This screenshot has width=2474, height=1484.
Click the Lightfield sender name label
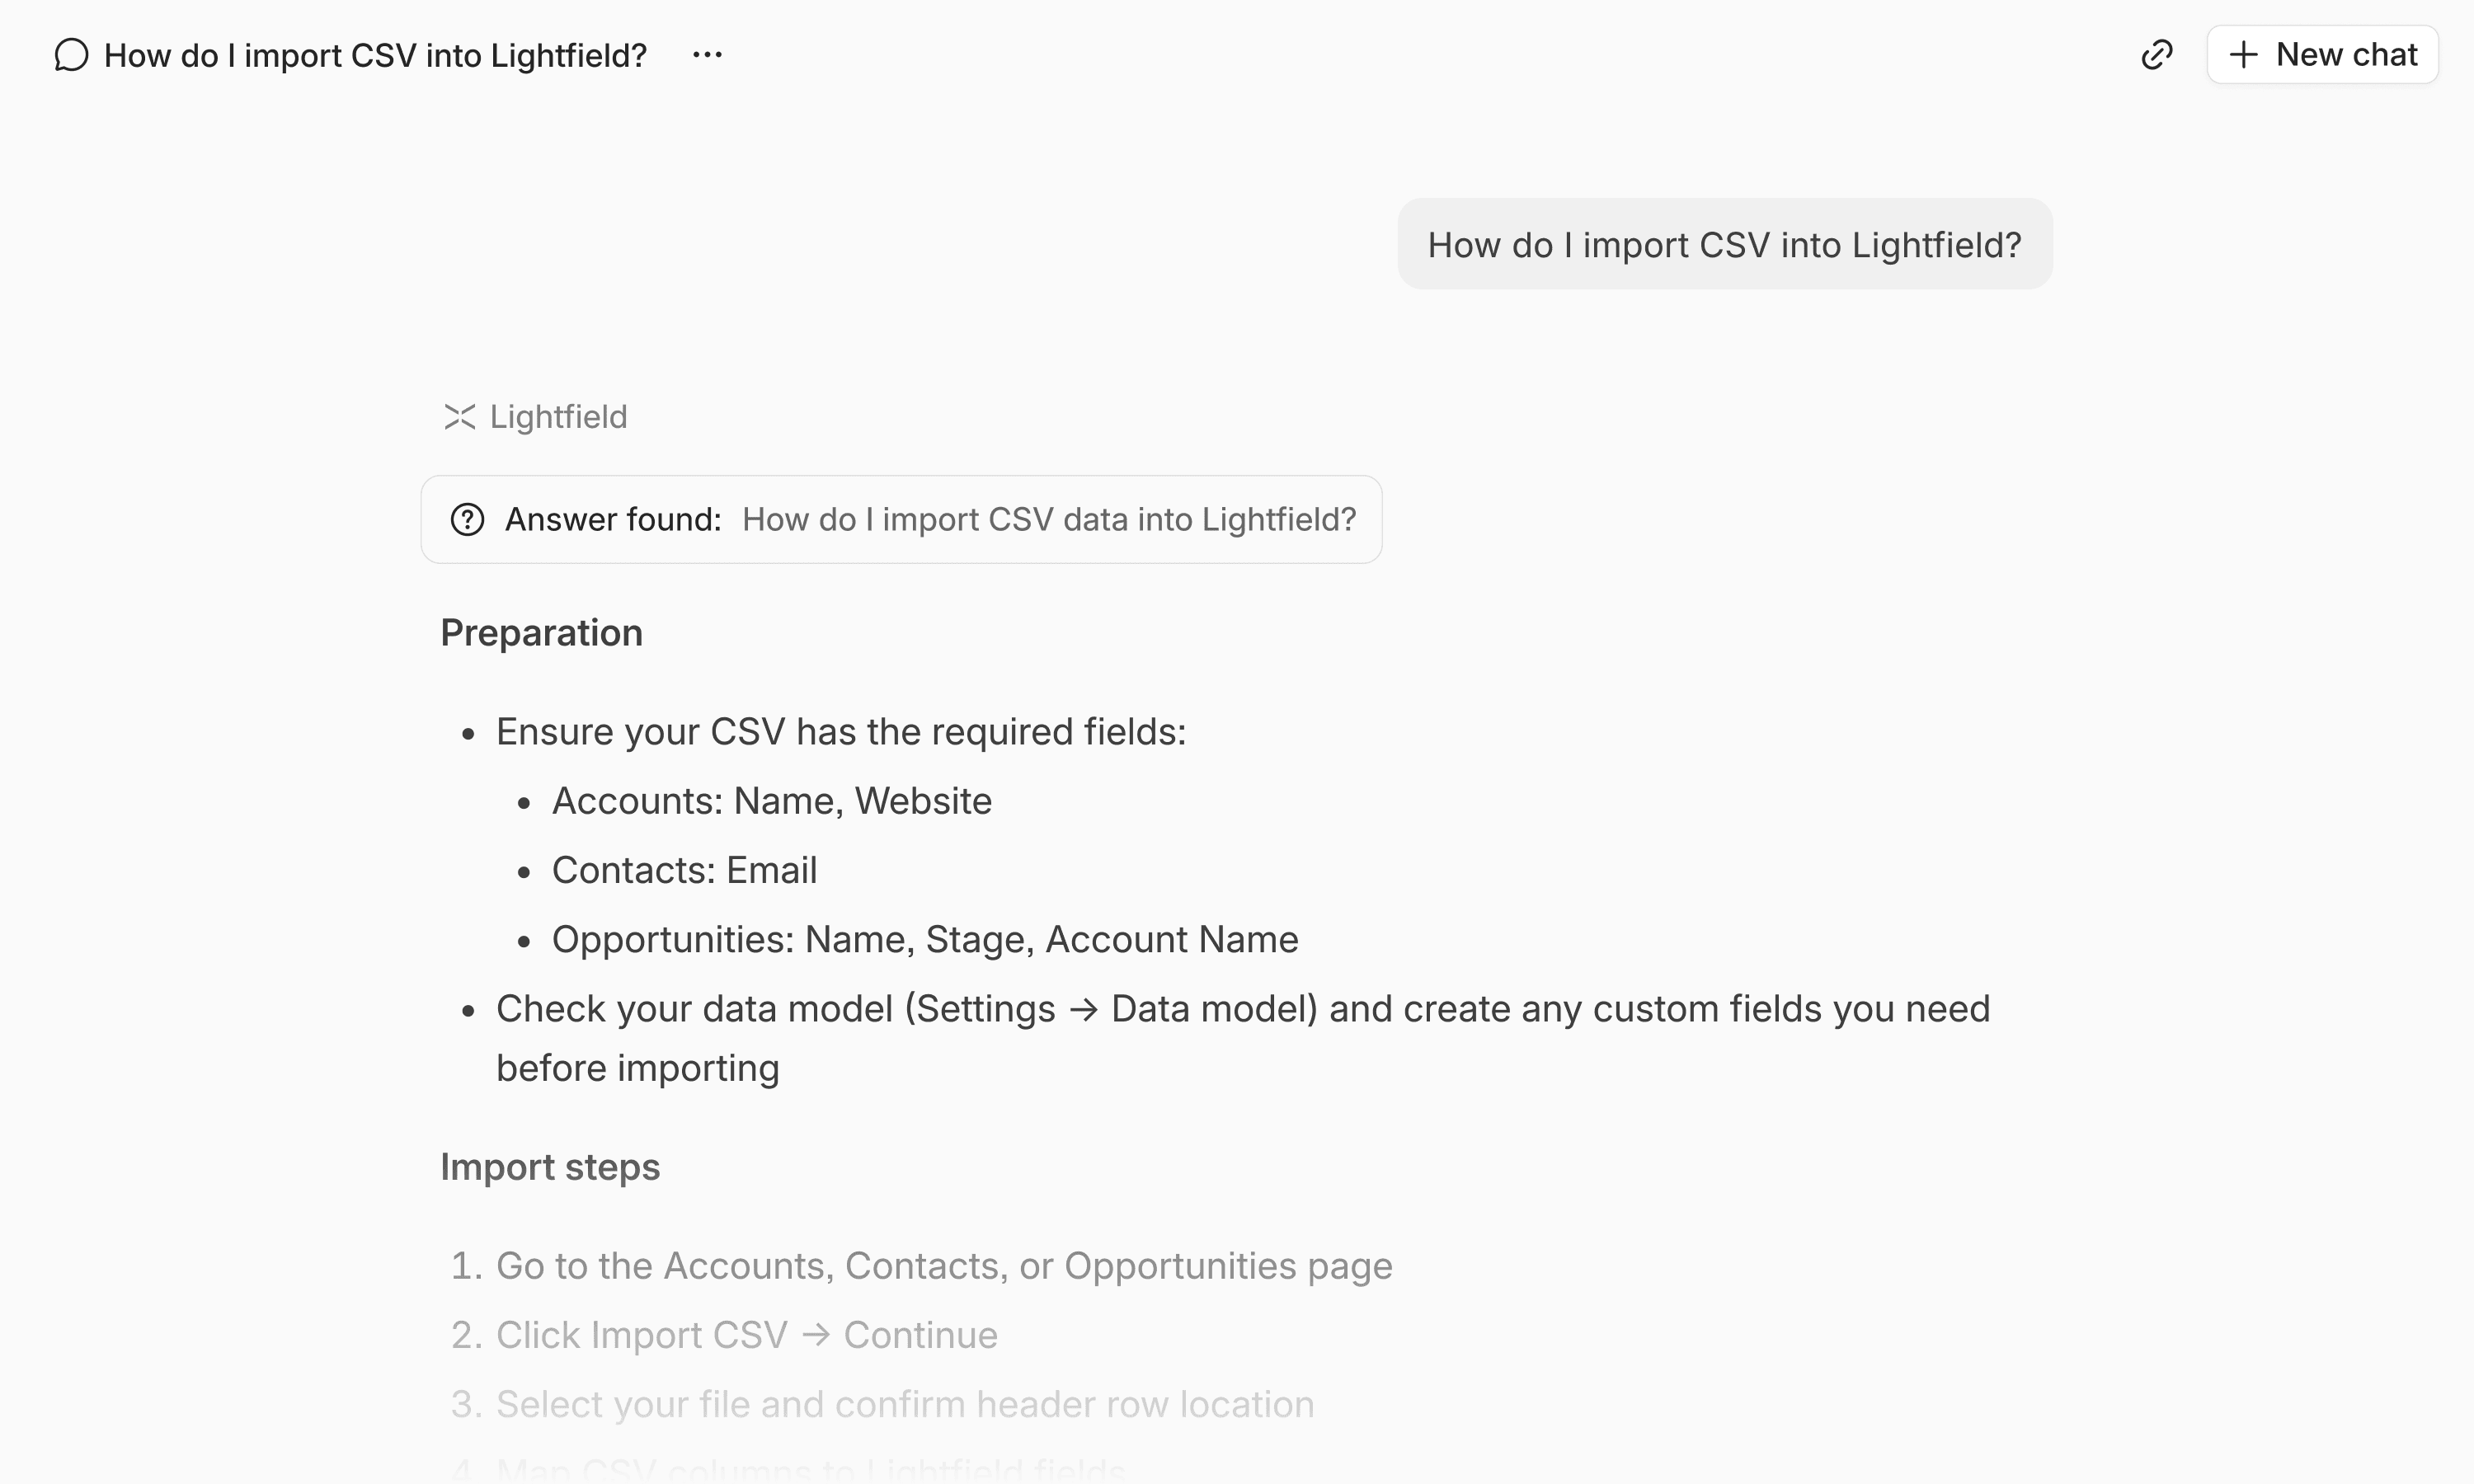click(558, 417)
